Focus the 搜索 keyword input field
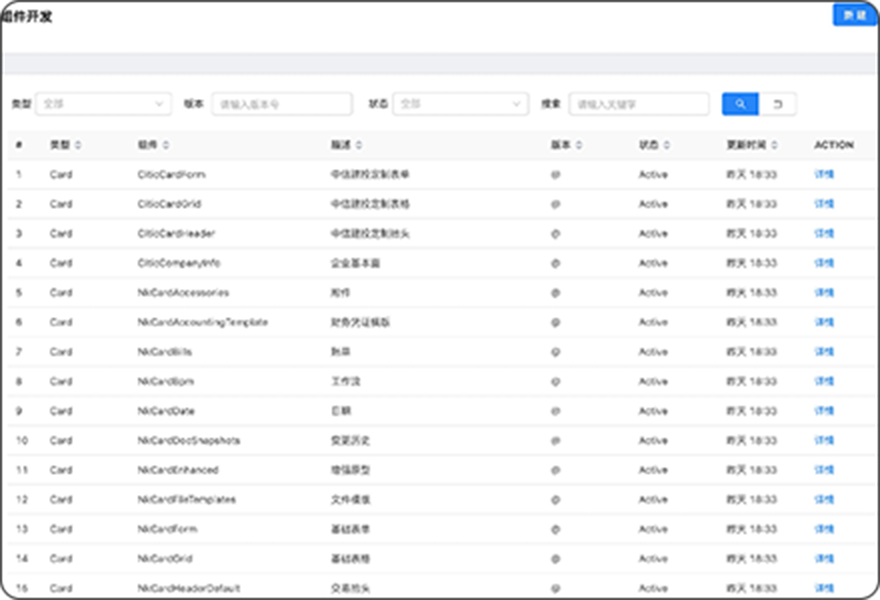The image size is (880, 600). click(639, 104)
